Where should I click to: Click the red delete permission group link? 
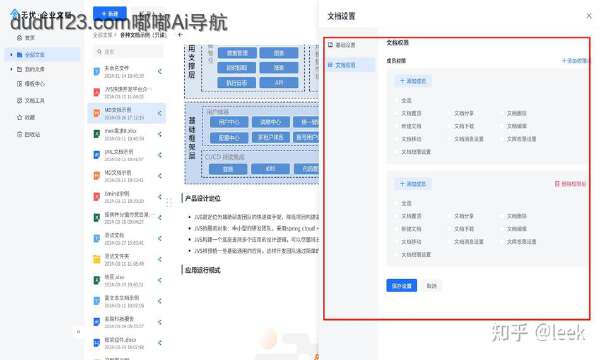(x=570, y=184)
